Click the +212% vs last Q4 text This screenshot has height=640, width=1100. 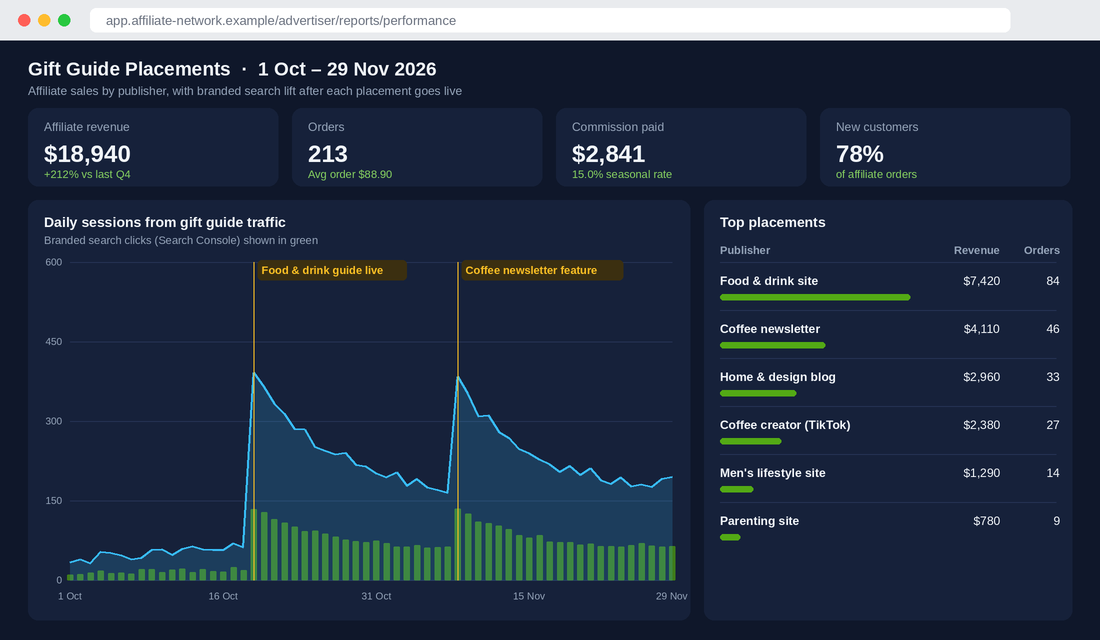coord(87,174)
